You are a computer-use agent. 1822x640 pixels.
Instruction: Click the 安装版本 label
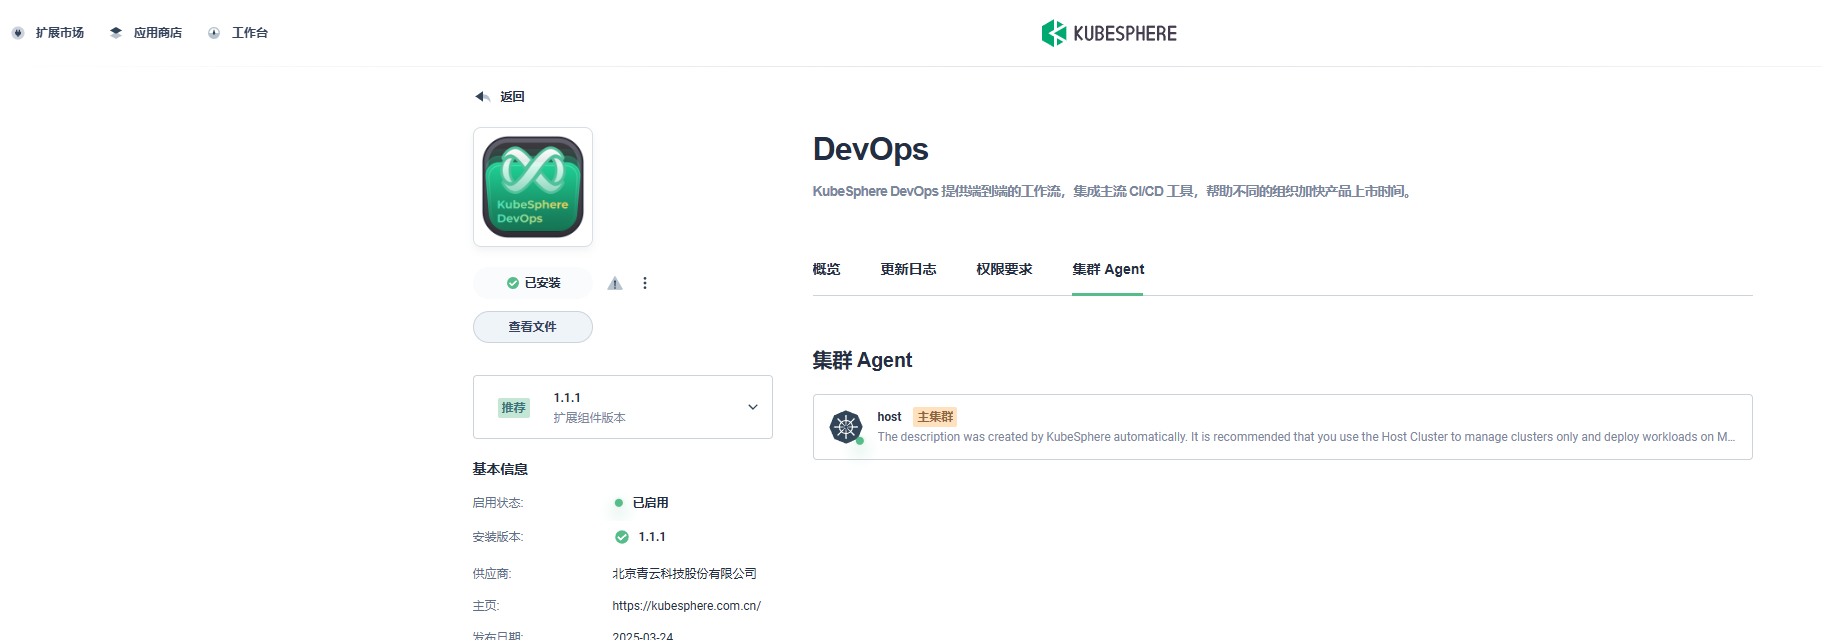pos(498,537)
